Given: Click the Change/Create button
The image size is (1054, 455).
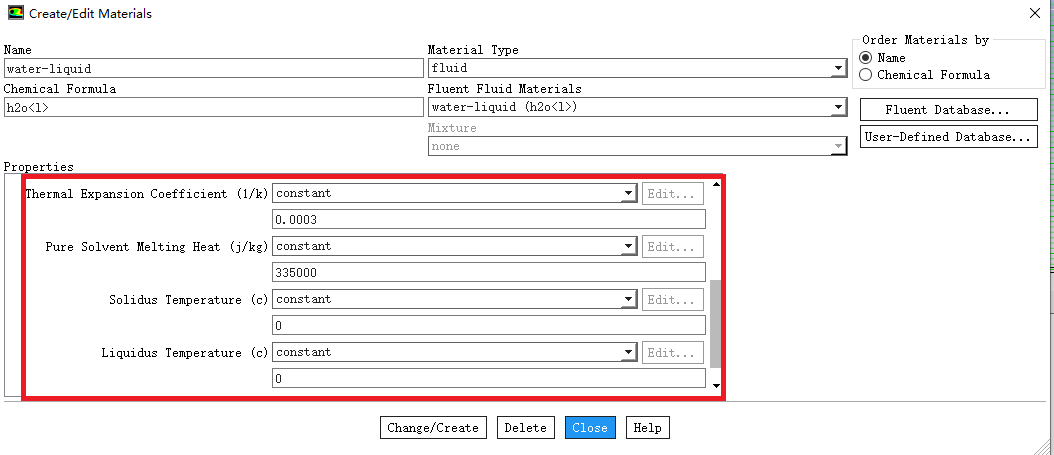Looking at the screenshot, I should 433,428.
